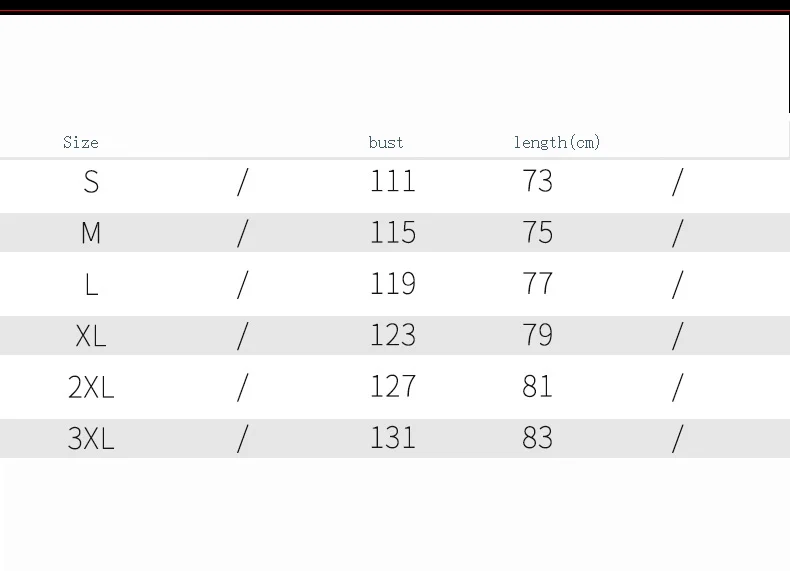
Task: Click length value 77
Action: (x=538, y=283)
